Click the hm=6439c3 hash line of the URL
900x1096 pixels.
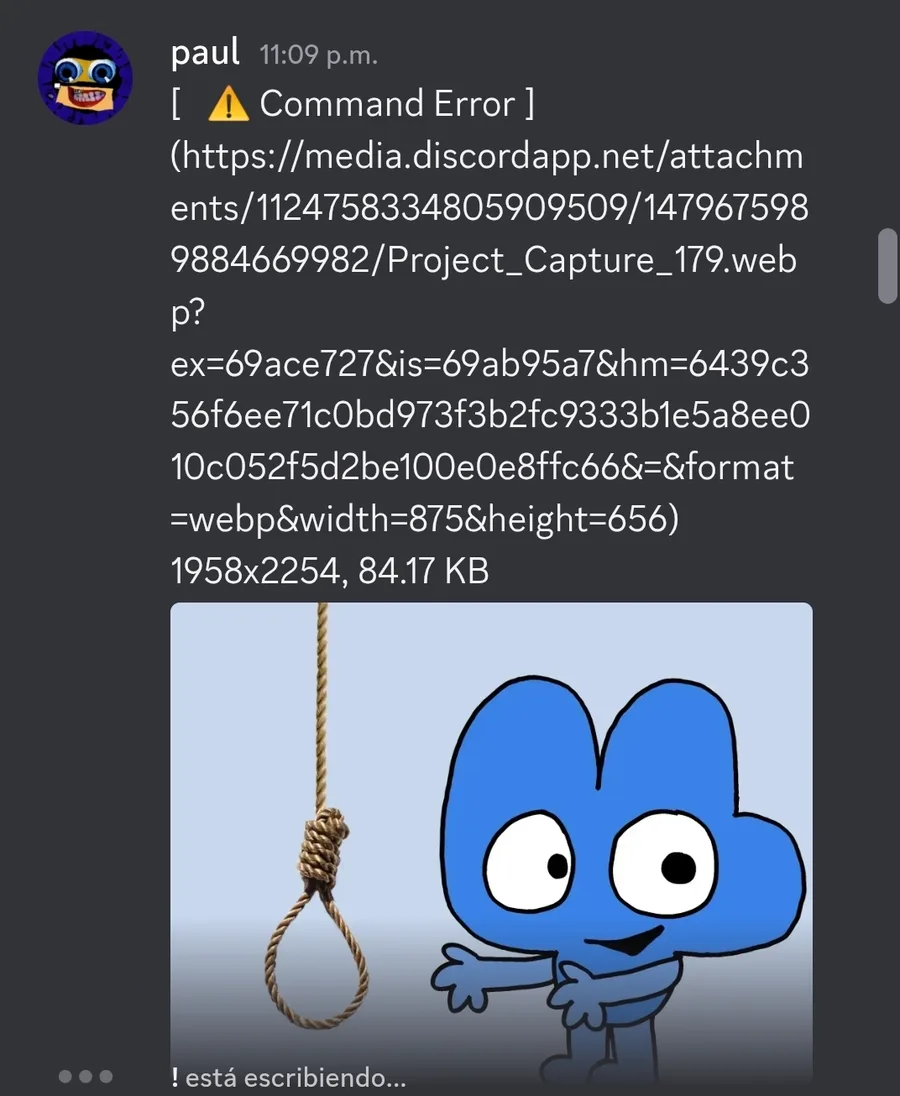490,363
